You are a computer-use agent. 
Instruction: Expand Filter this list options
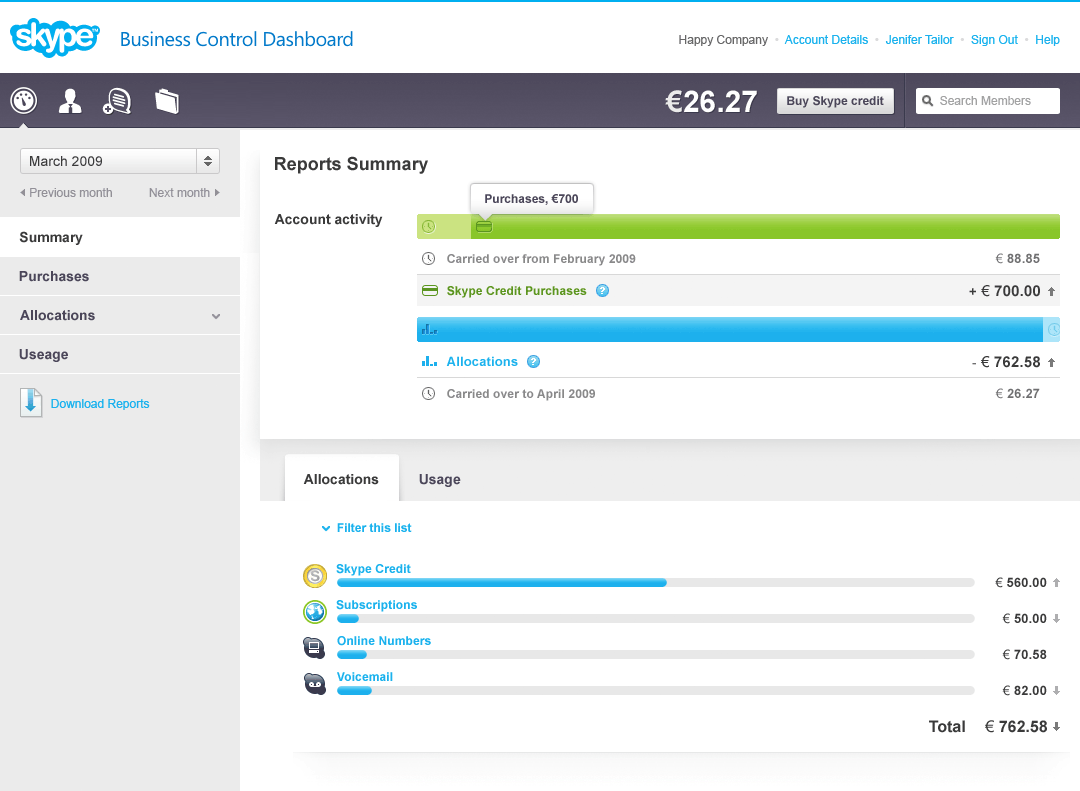366,528
